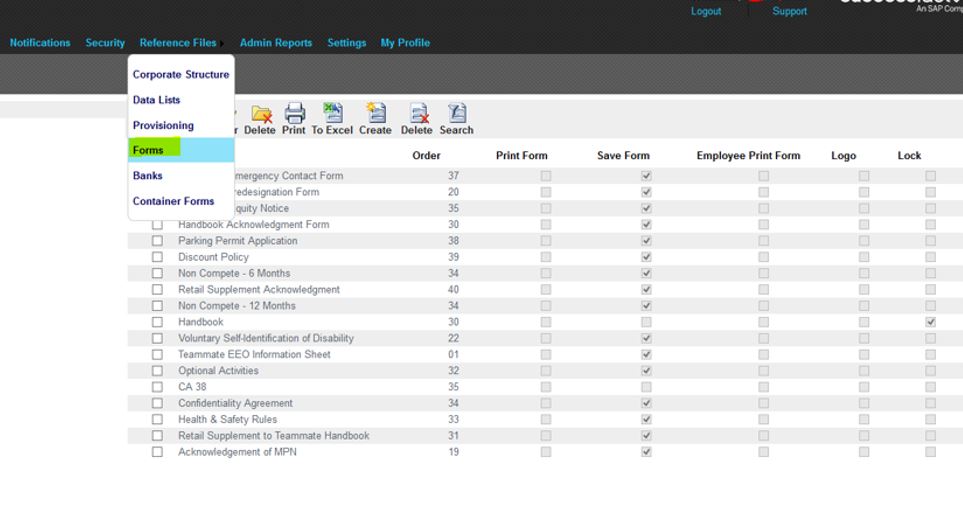
Task: Click order value 19
Action: tap(453, 452)
